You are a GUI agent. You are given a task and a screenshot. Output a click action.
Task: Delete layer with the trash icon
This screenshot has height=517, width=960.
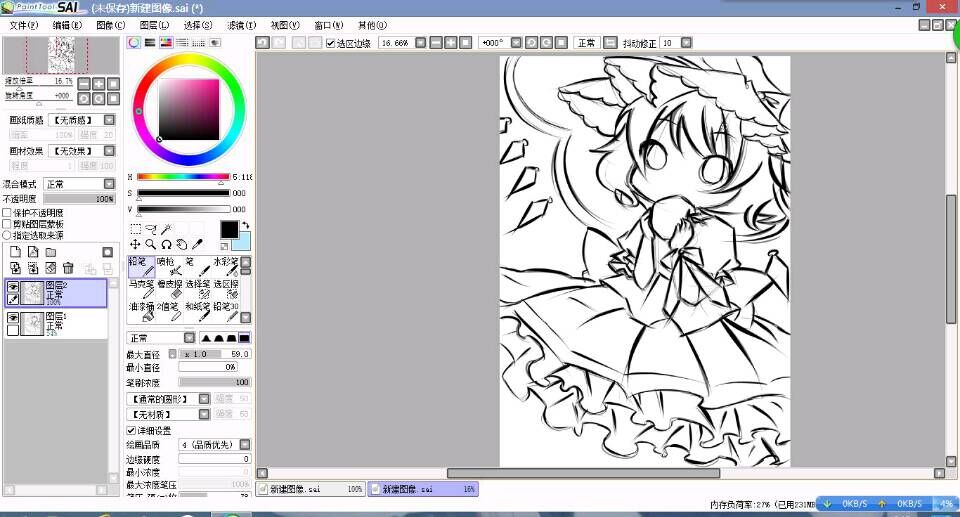(68, 268)
